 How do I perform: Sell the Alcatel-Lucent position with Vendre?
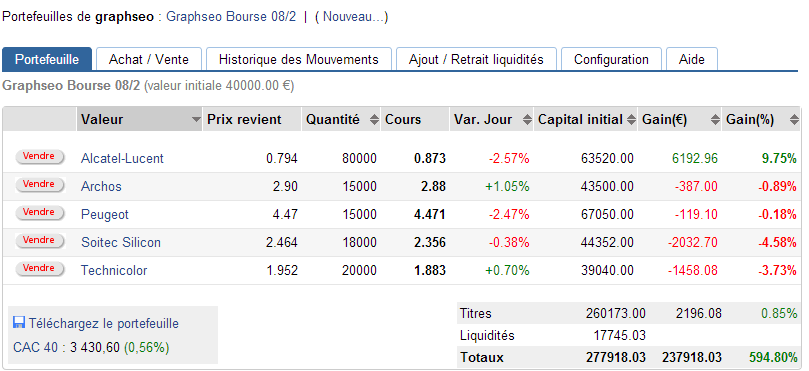click(40, 157)
